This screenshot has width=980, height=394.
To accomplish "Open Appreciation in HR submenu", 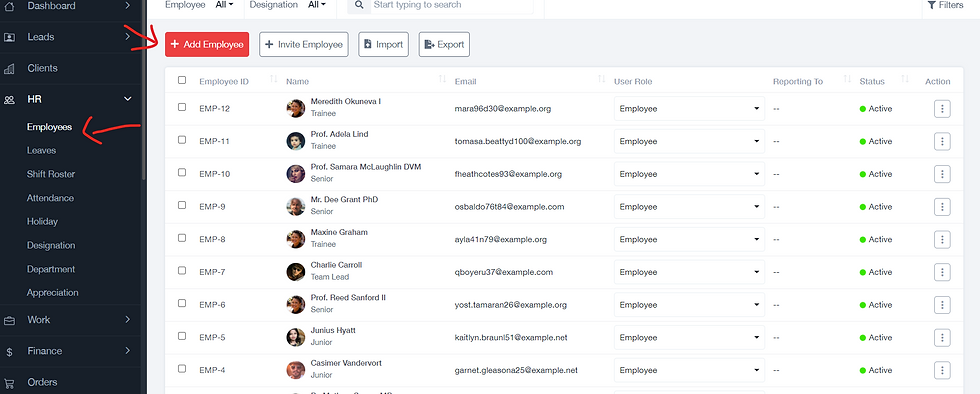I will (52, 293).
